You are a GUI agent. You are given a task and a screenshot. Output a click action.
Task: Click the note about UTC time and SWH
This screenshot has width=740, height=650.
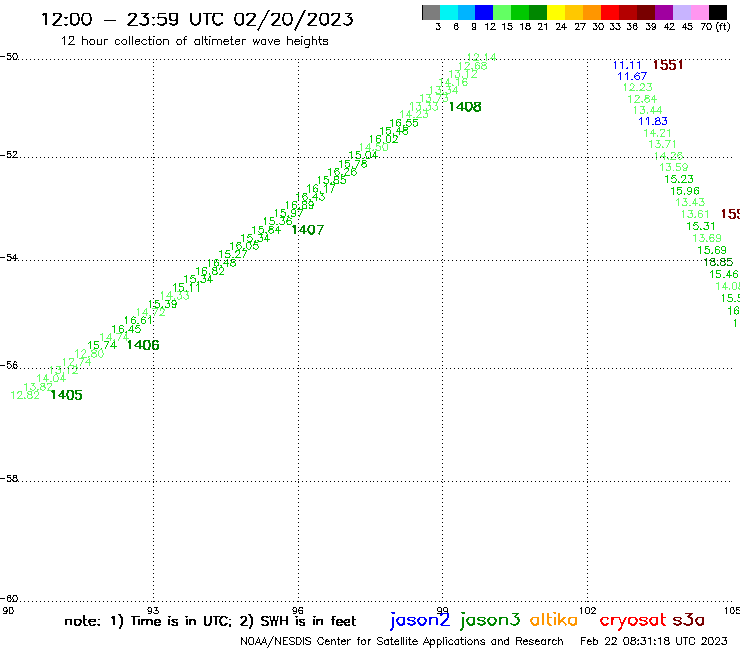(x=210, y=621)
